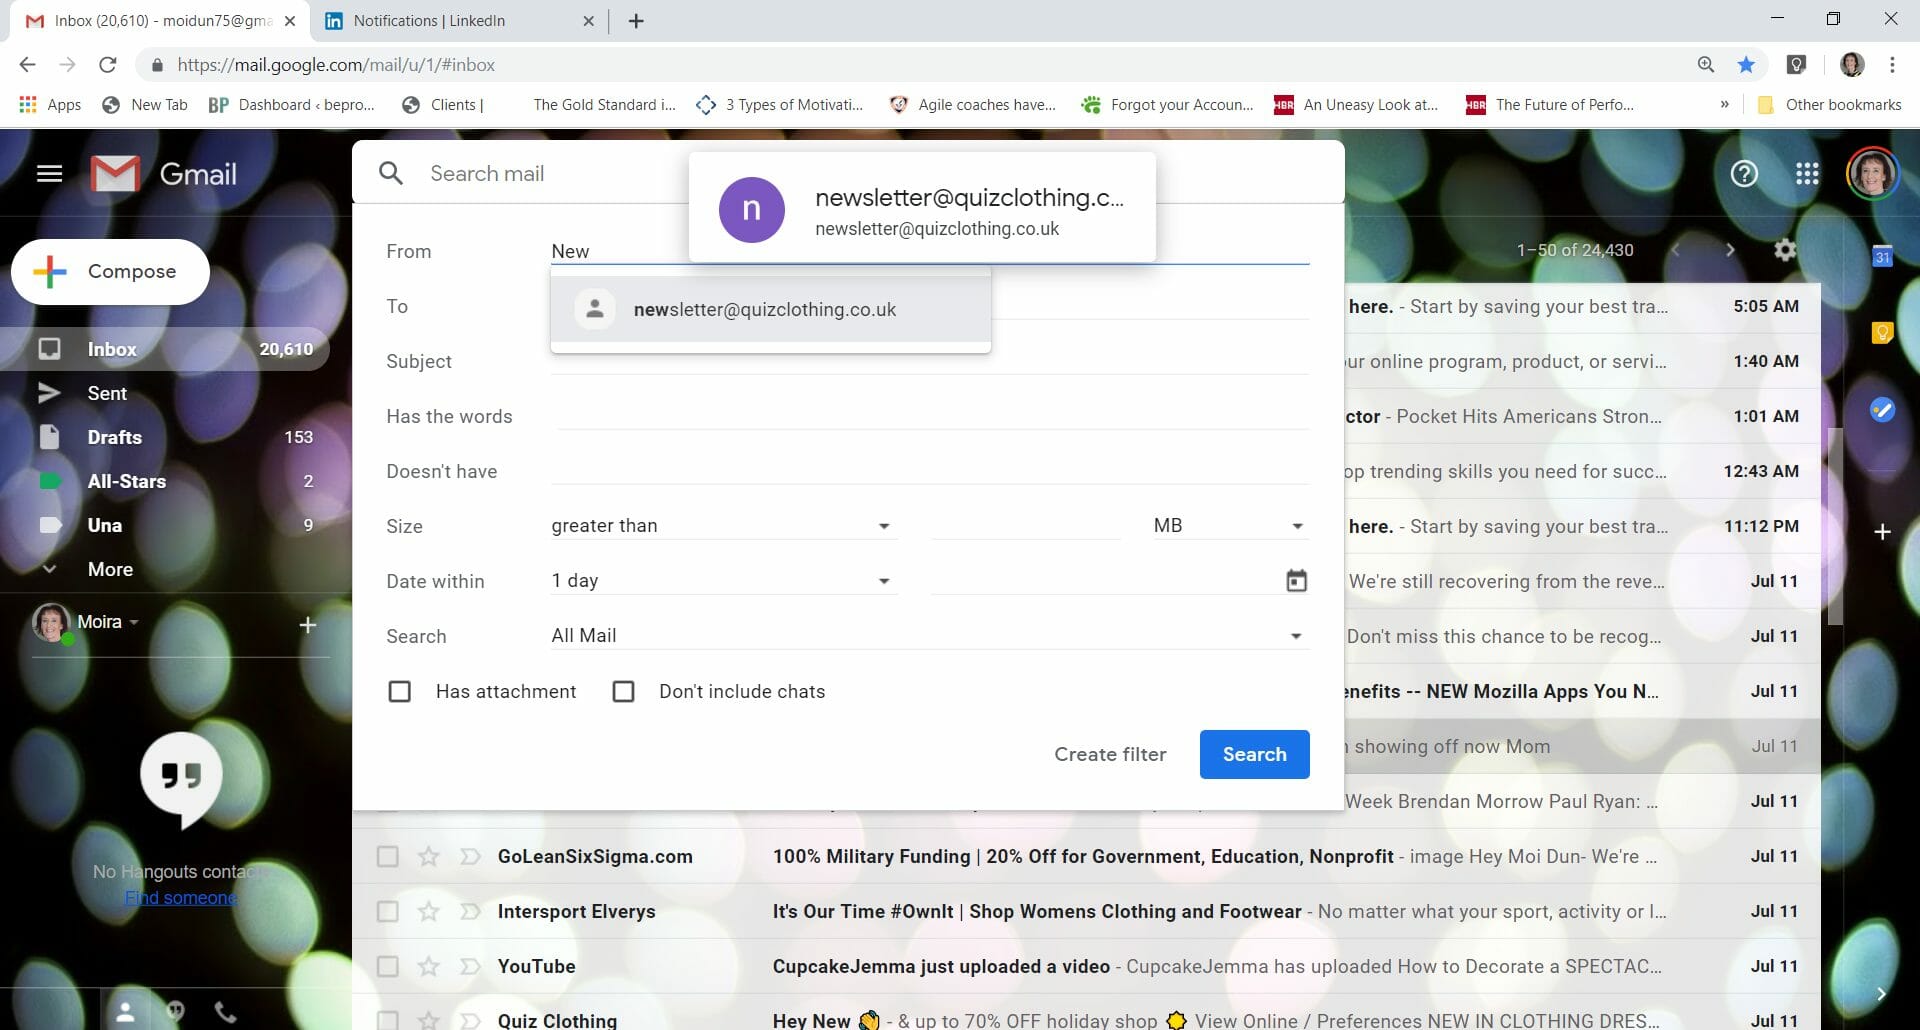Open Other bookmarks folder
The width and height of the screenshot is (1920, 1030).
coord(1830,104)
